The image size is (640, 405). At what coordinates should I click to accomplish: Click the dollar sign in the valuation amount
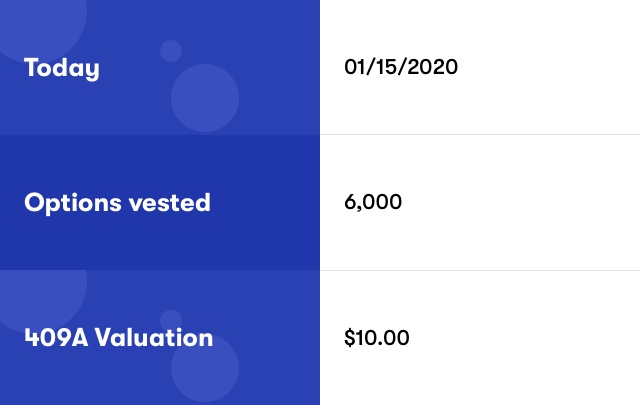point(350,338)
